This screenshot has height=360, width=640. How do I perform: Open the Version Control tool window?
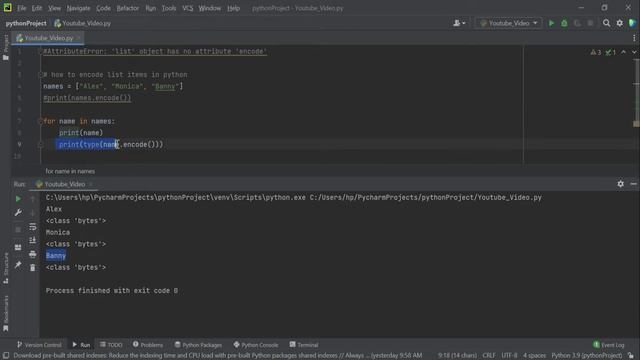pos(39,345)
